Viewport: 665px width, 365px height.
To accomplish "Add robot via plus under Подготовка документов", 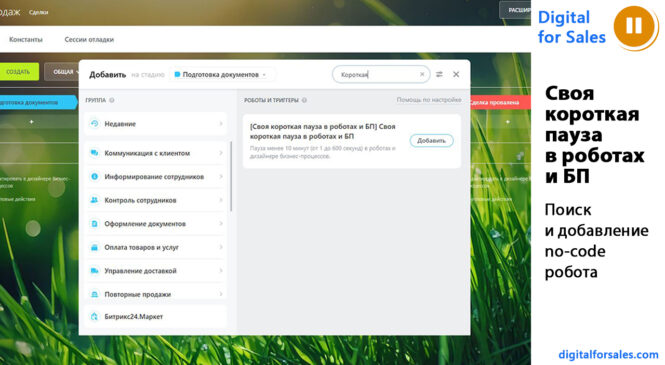I will 31,122.
